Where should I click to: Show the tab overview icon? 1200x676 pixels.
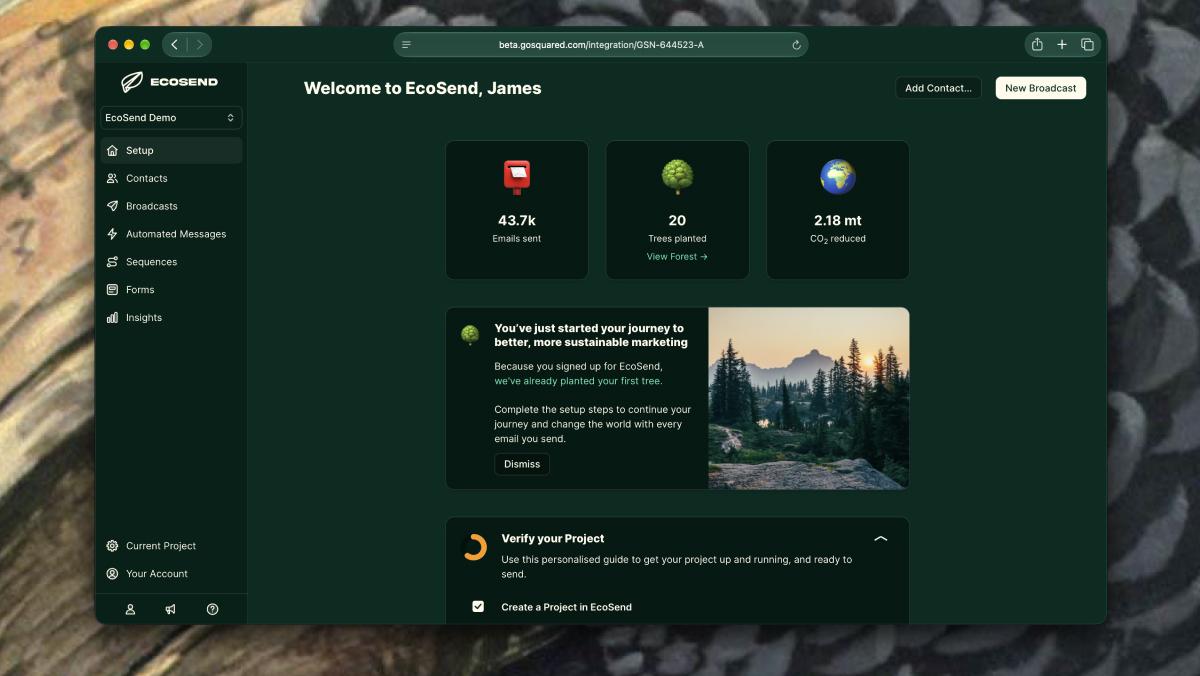[x=1087, y=44]
